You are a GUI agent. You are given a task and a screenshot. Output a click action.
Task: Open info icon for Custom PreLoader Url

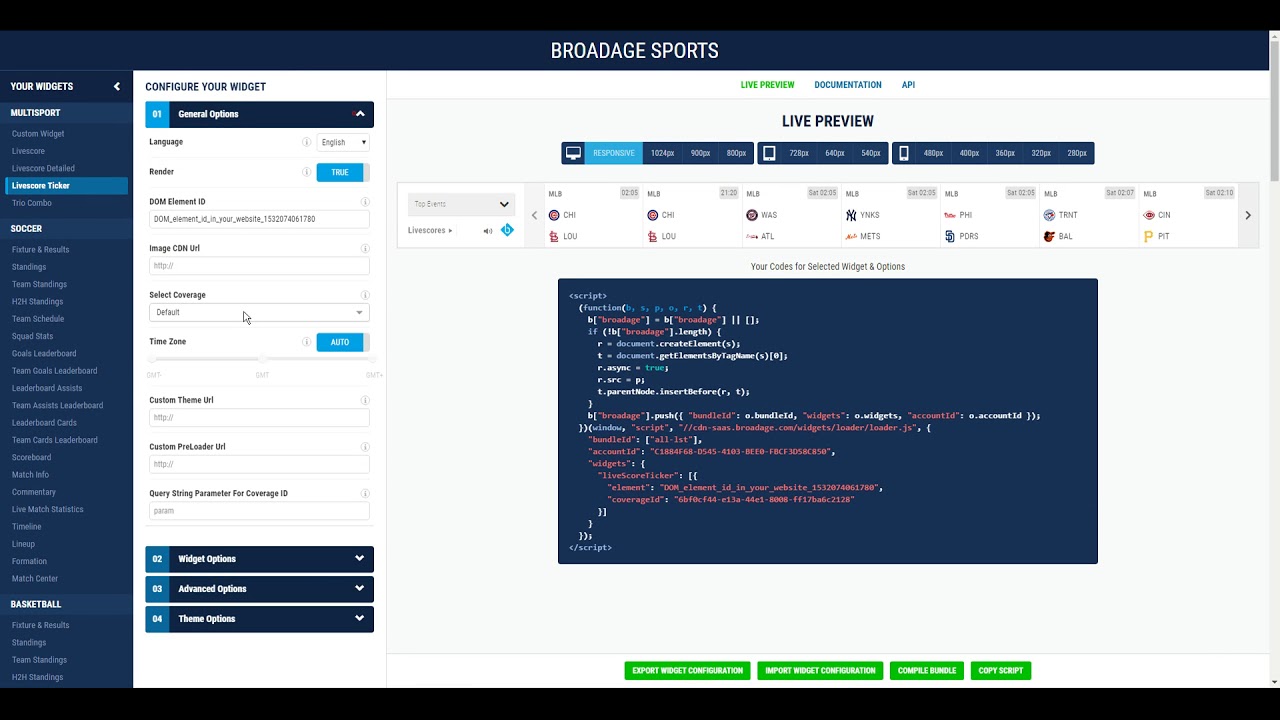tap(365, 447)
